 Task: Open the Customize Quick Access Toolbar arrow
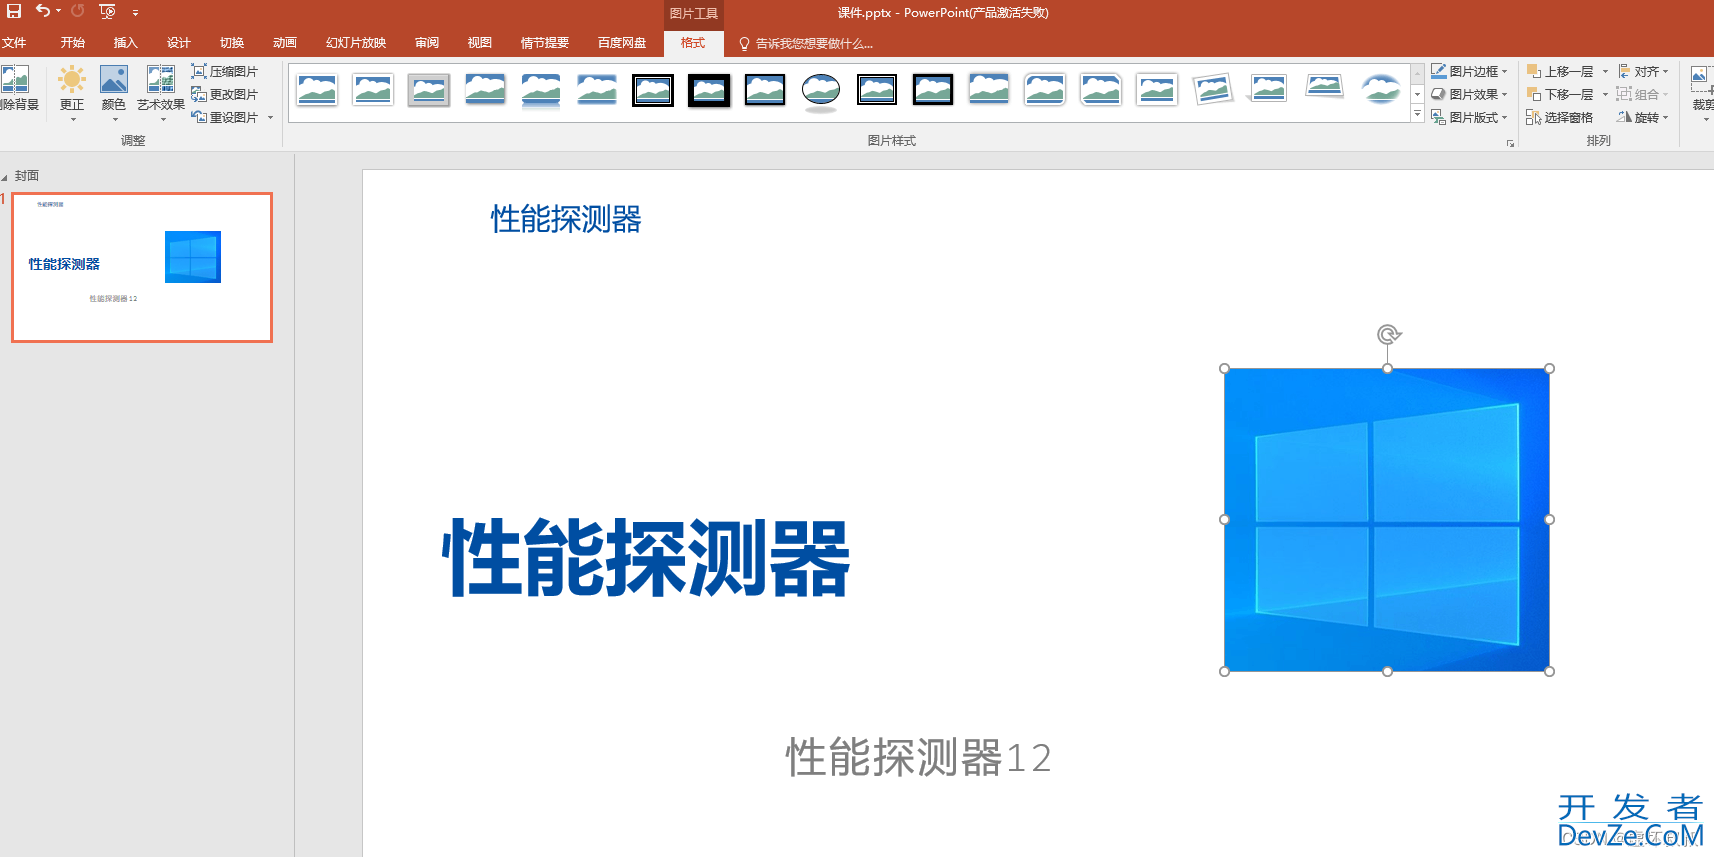pyautogui.click(x=135, y=13)
